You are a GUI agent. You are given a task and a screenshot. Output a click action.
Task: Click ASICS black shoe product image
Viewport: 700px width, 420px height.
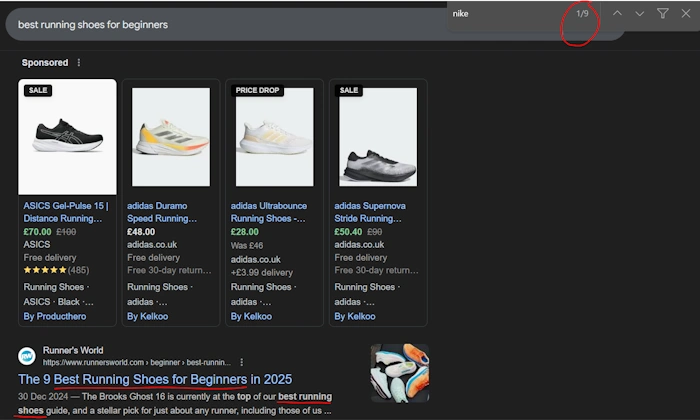point(67,137)
